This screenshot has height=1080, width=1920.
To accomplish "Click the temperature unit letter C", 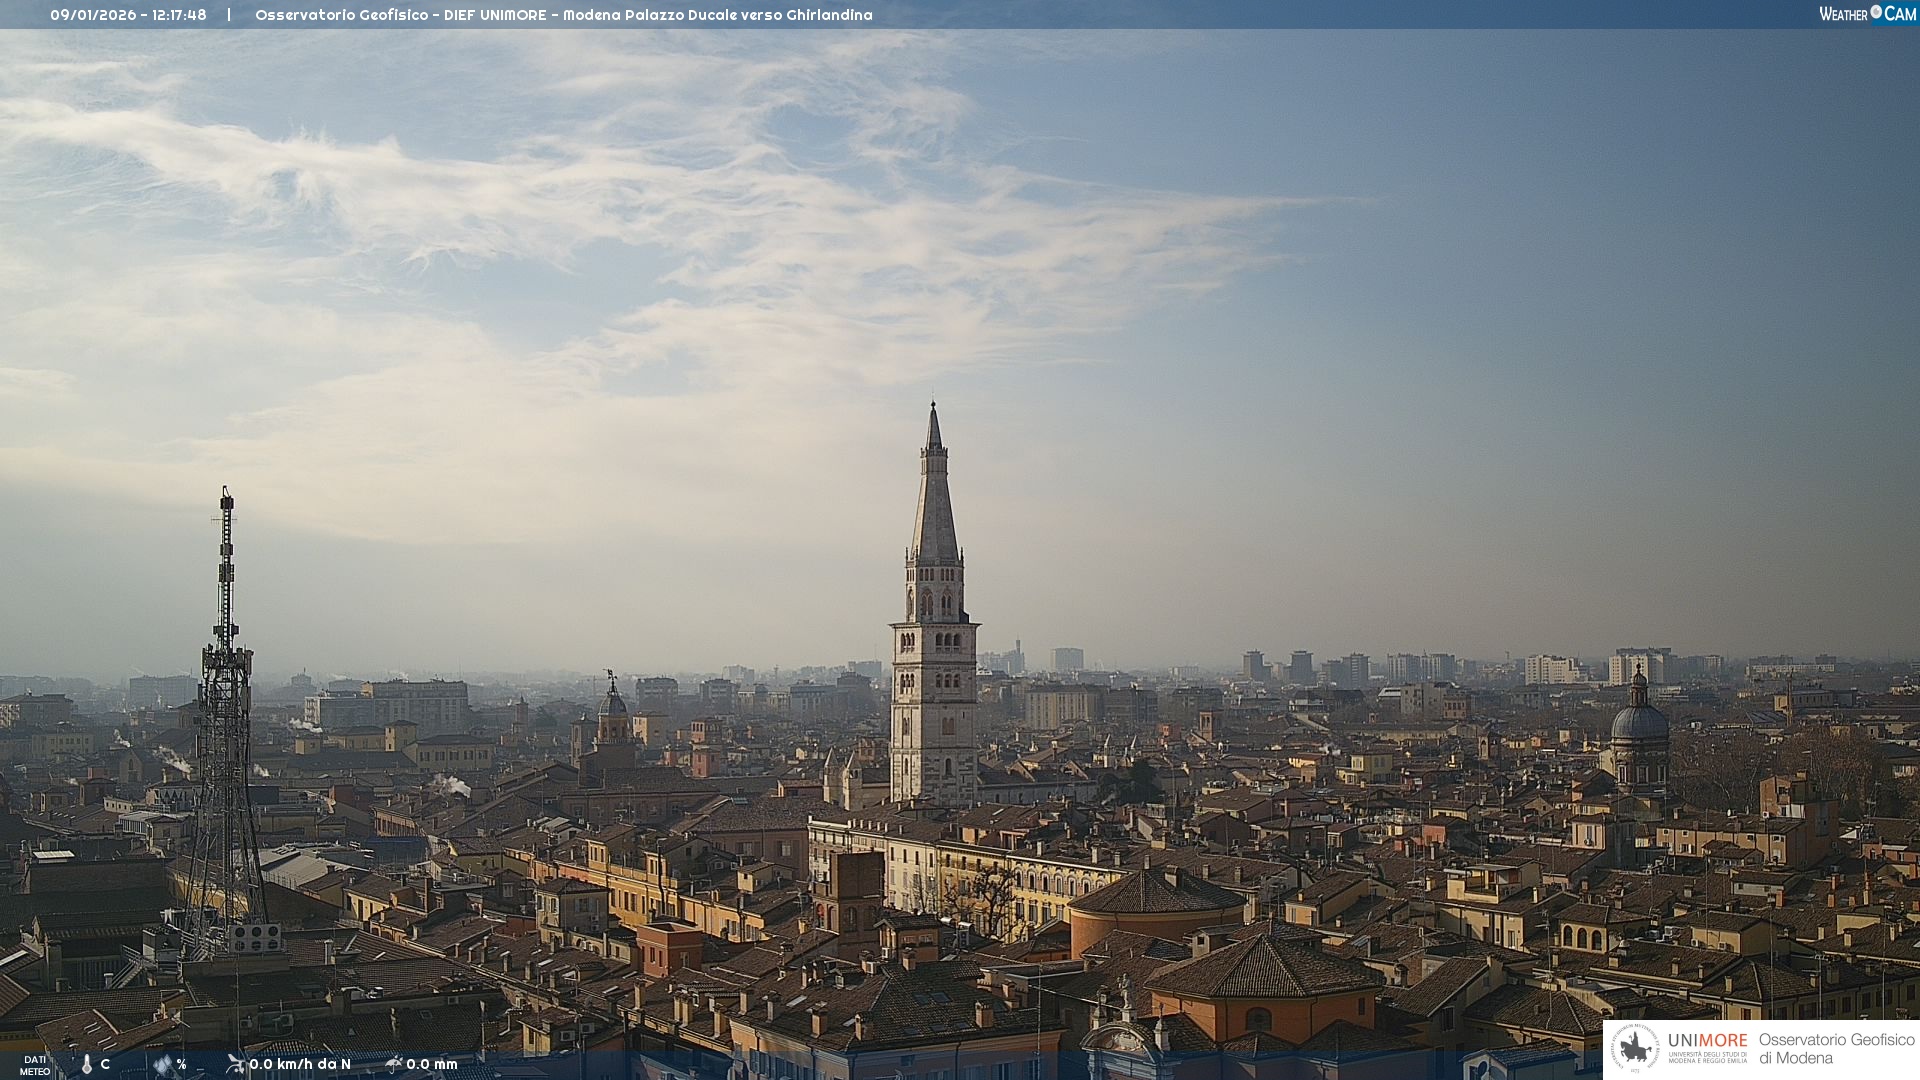I will [x=105, y=1065].
